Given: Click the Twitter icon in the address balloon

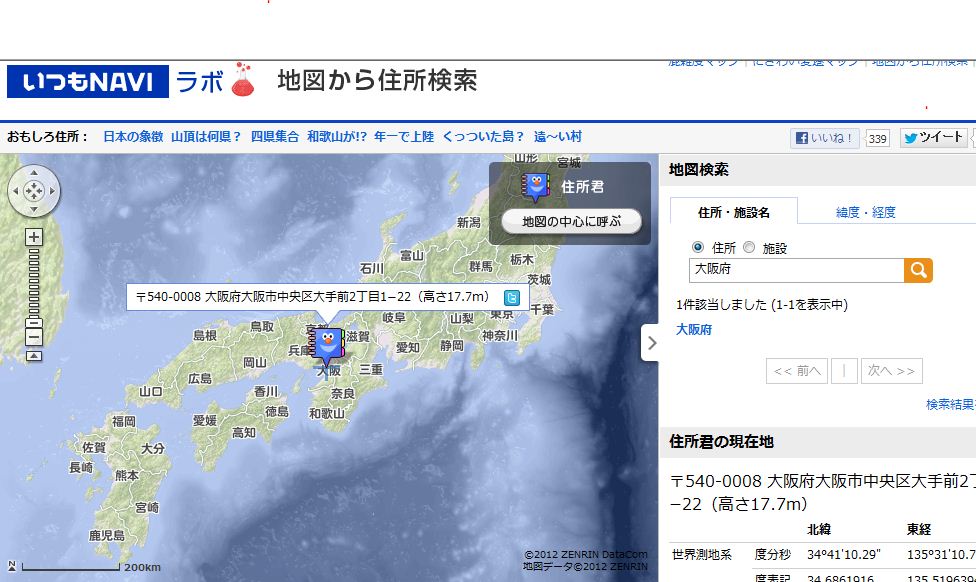Looking at the screenshot, I should pyautogui.click(x=512, y=298).
